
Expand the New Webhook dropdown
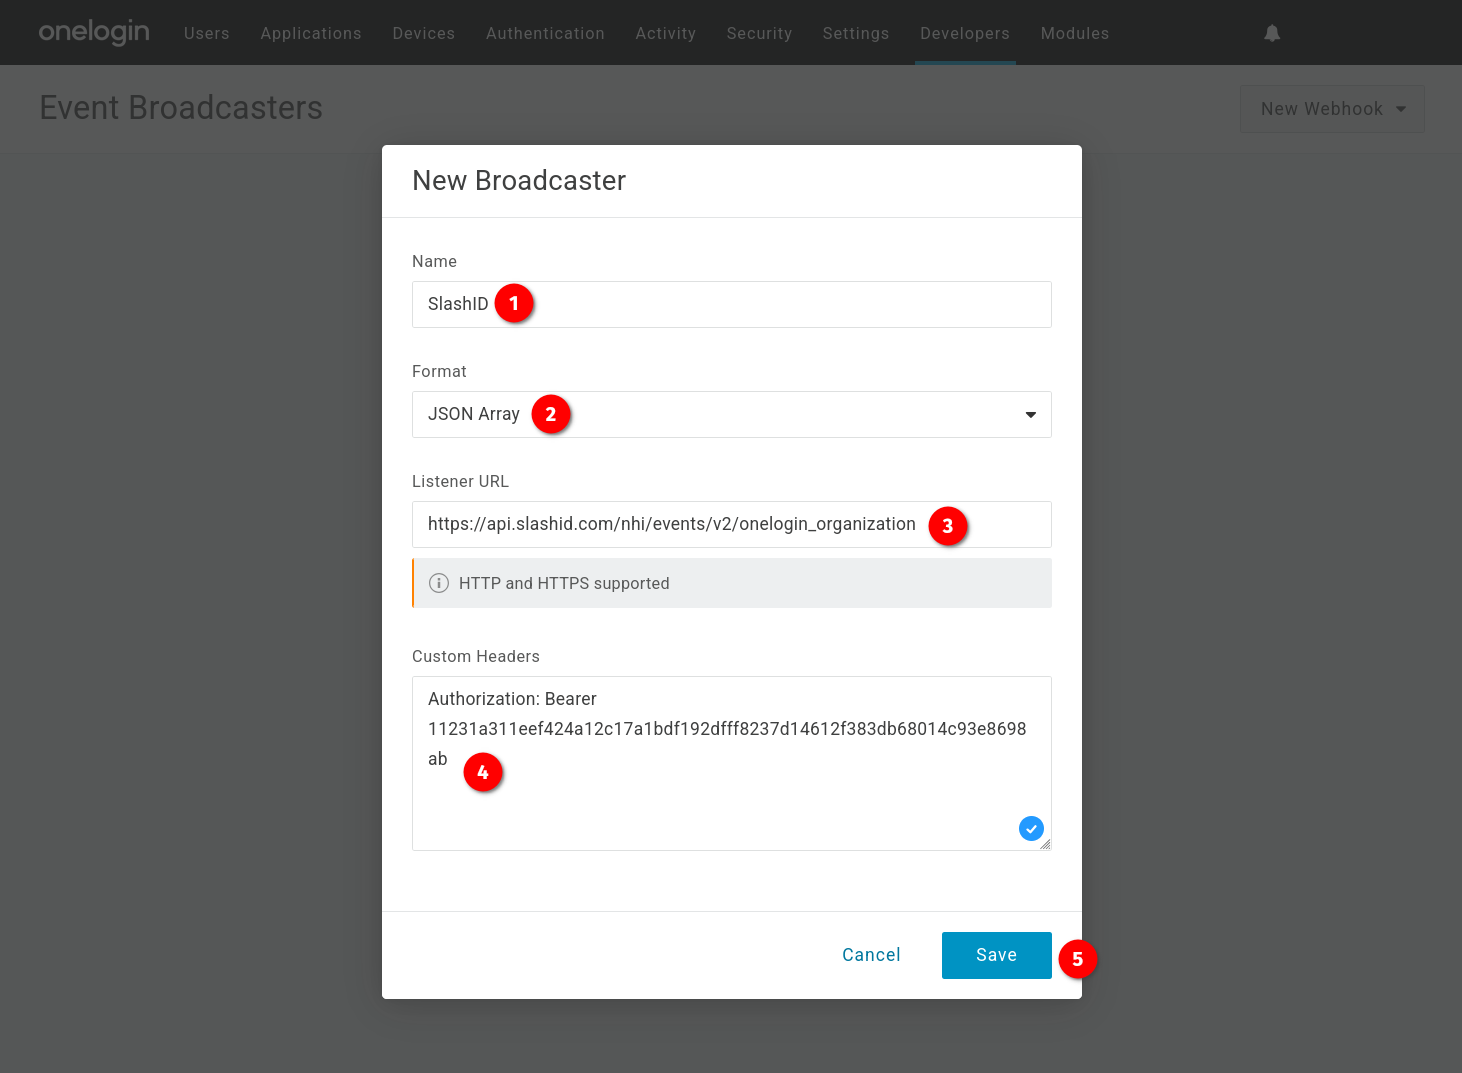[1332, 108]
